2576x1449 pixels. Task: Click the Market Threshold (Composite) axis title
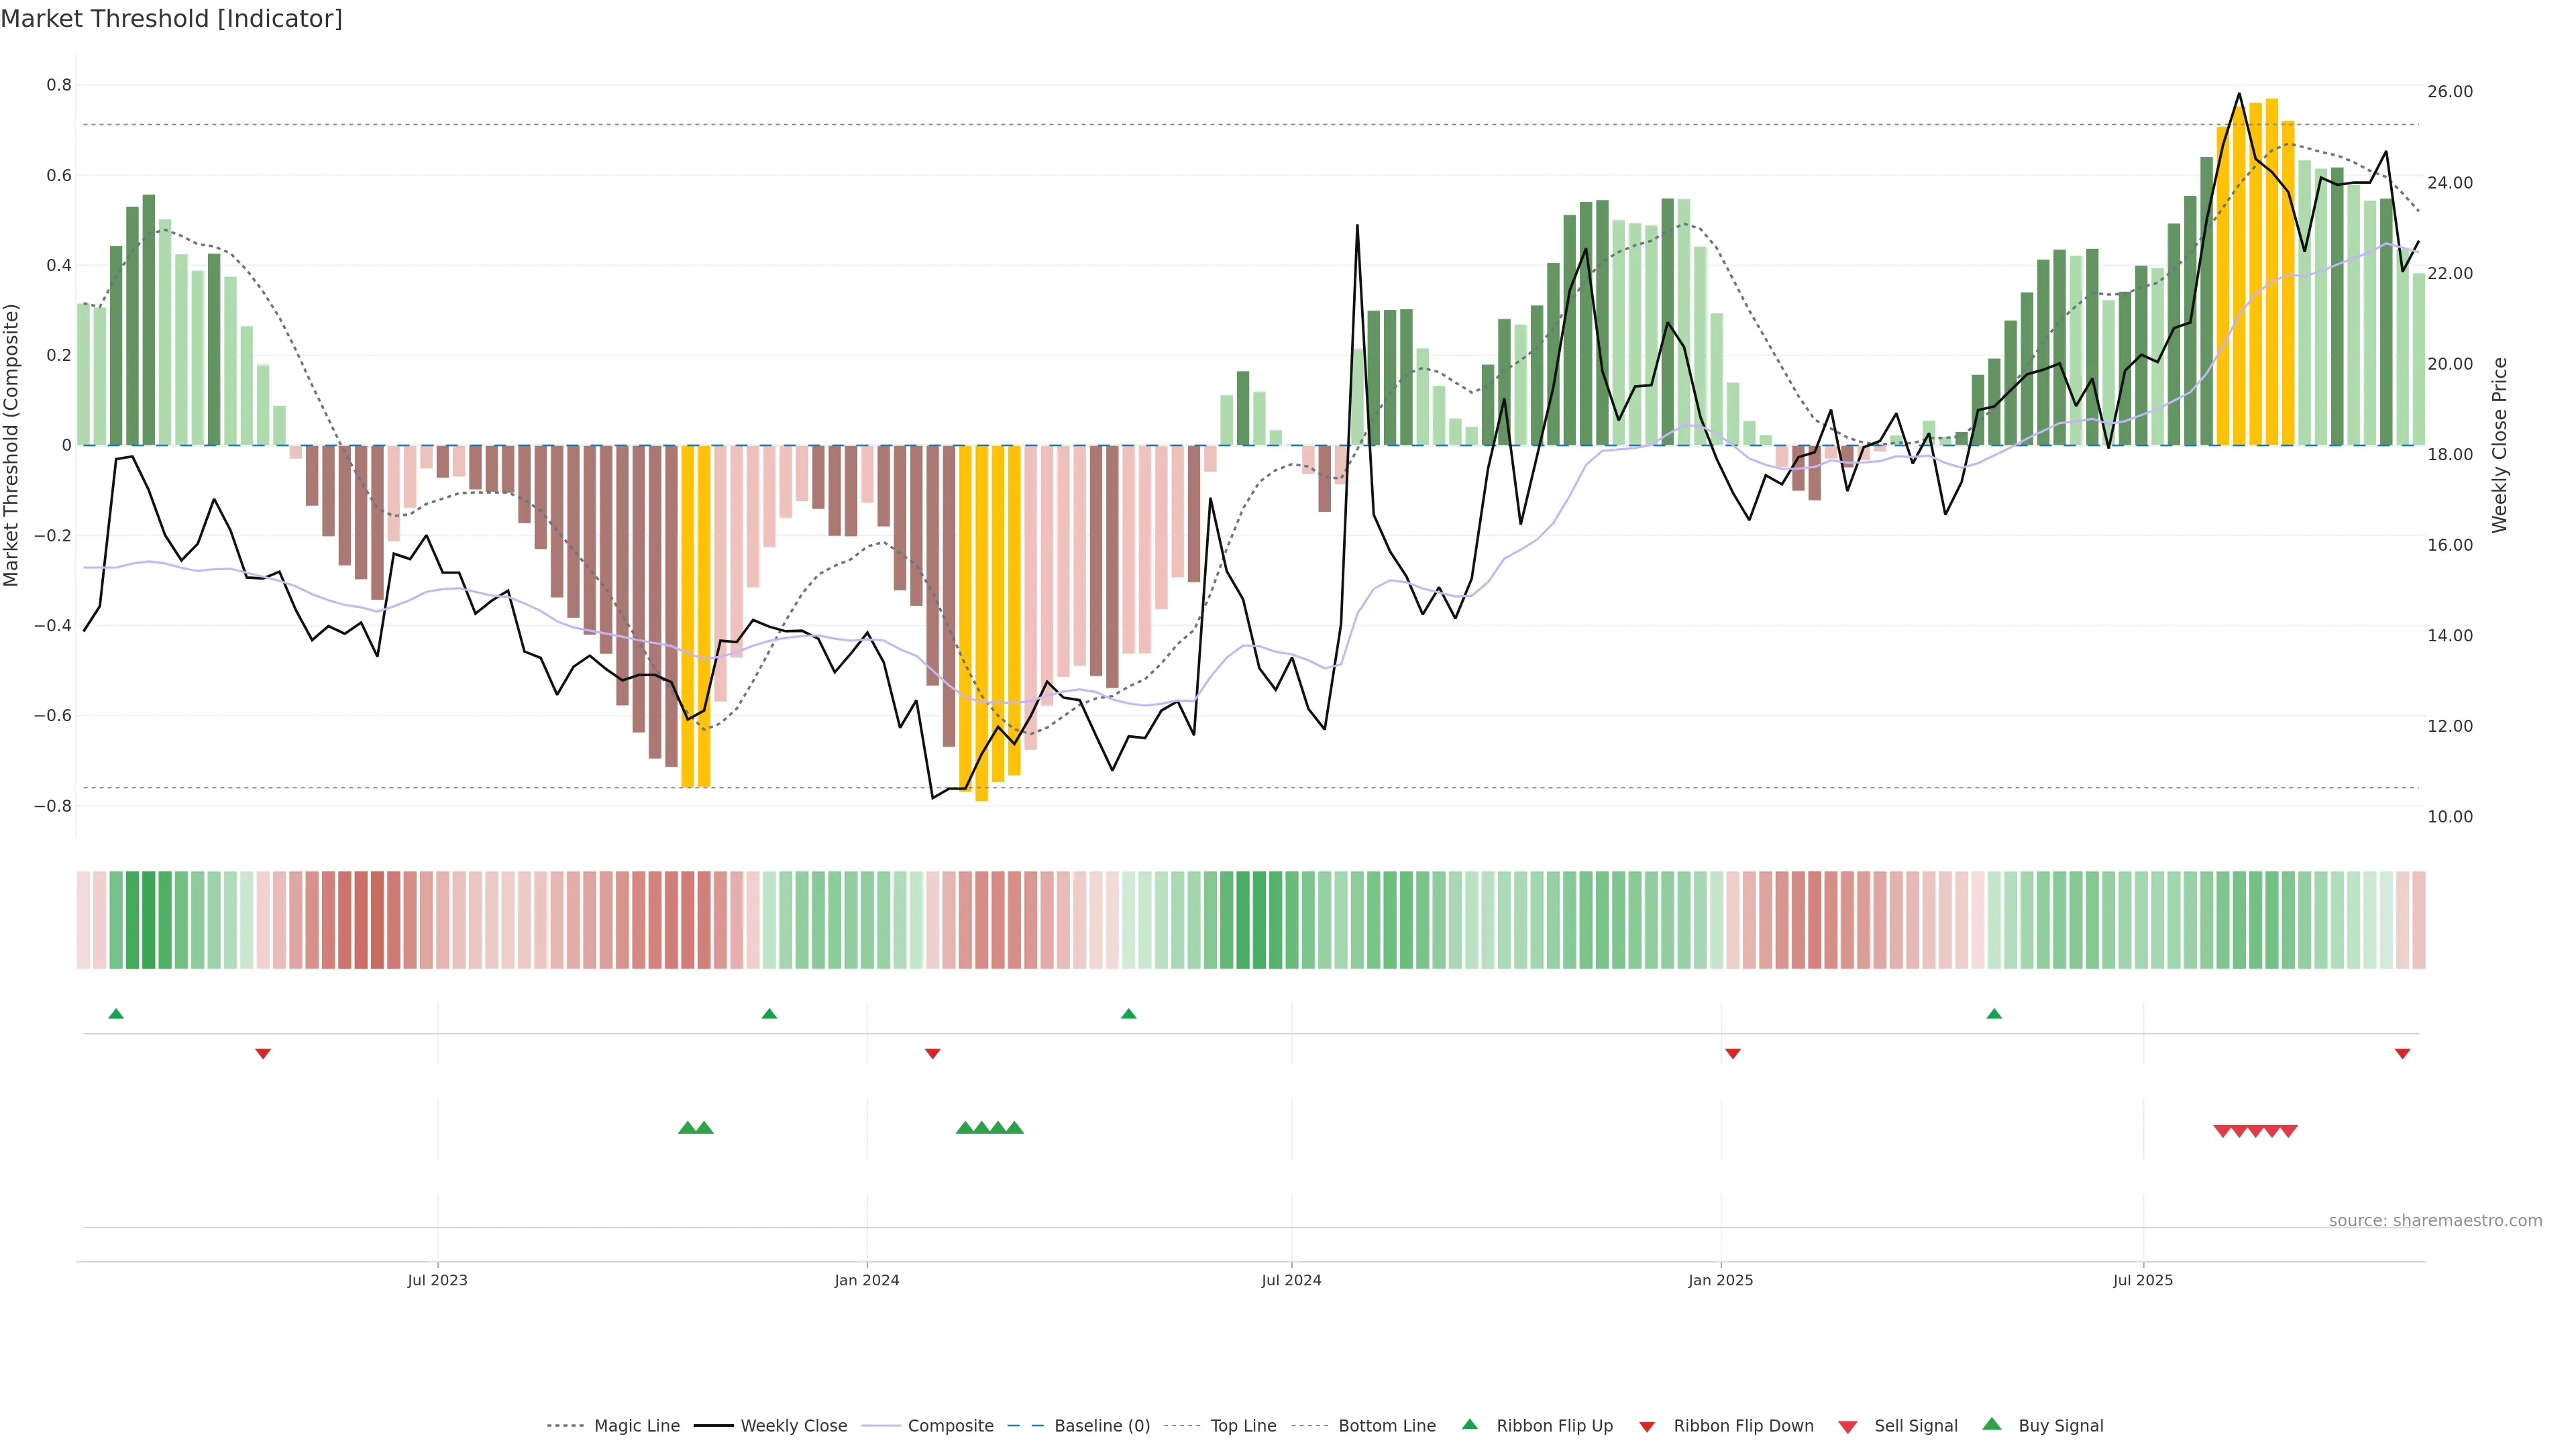tap(12, 445)
